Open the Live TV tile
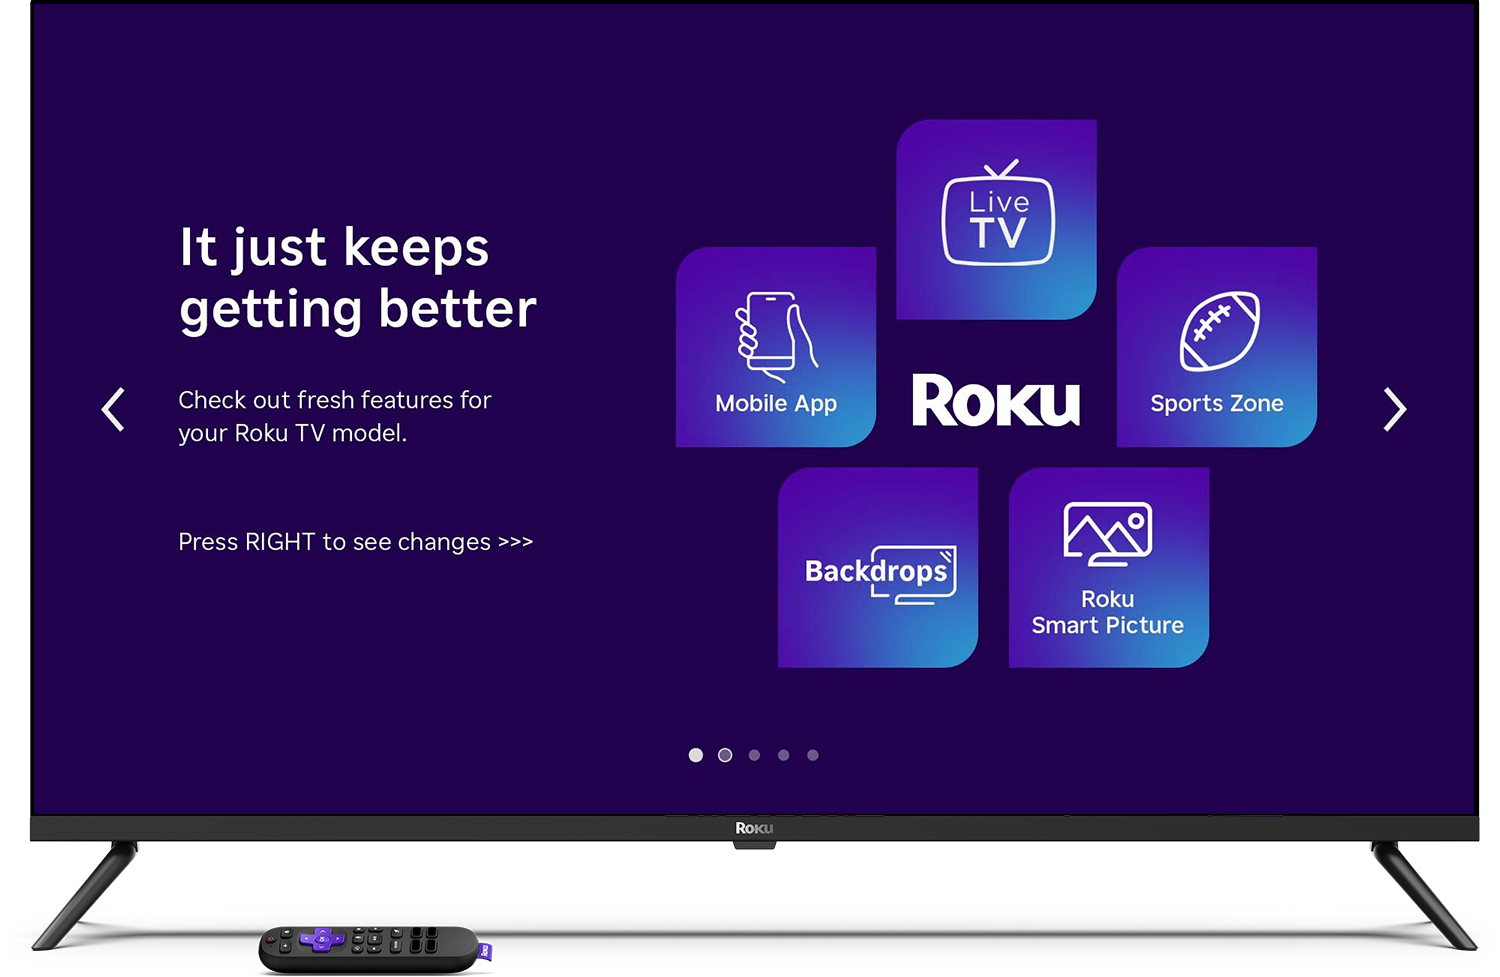The height and width of the screenshot is (977, 1500). [996, 219]
